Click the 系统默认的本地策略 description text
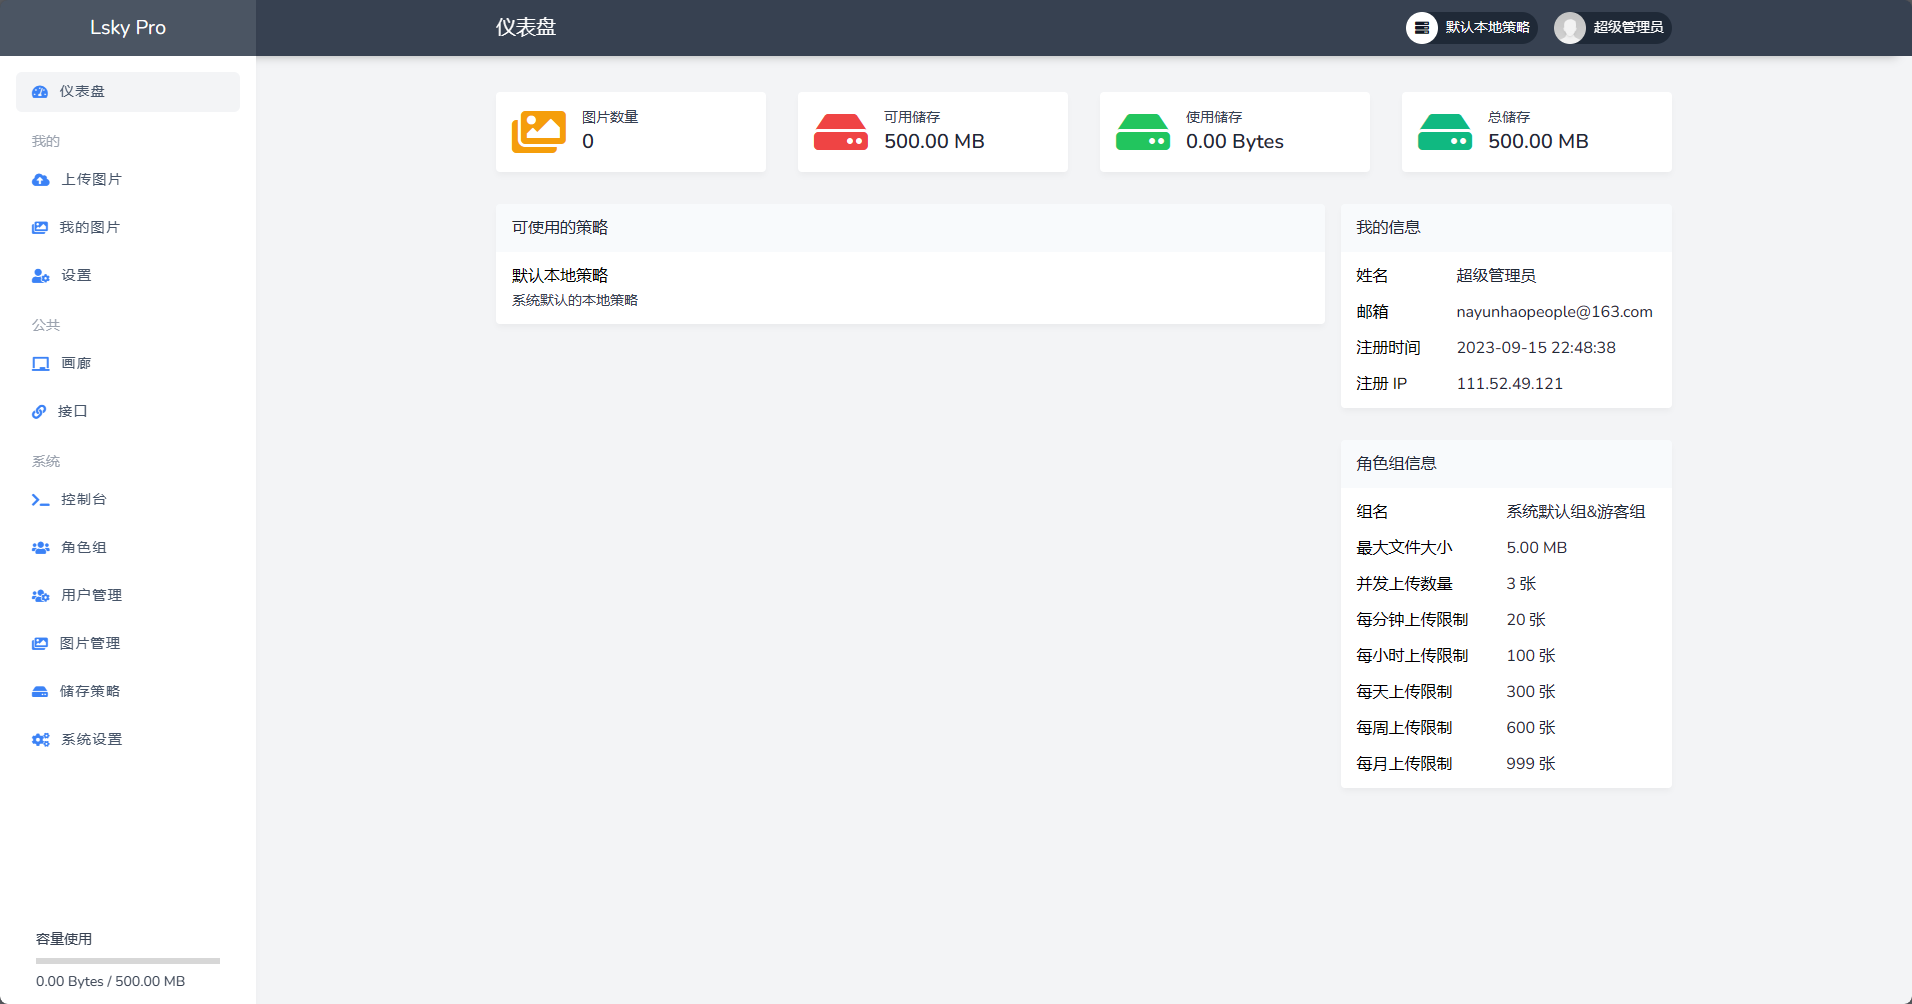1912x1004 pixels. point(575,301)
